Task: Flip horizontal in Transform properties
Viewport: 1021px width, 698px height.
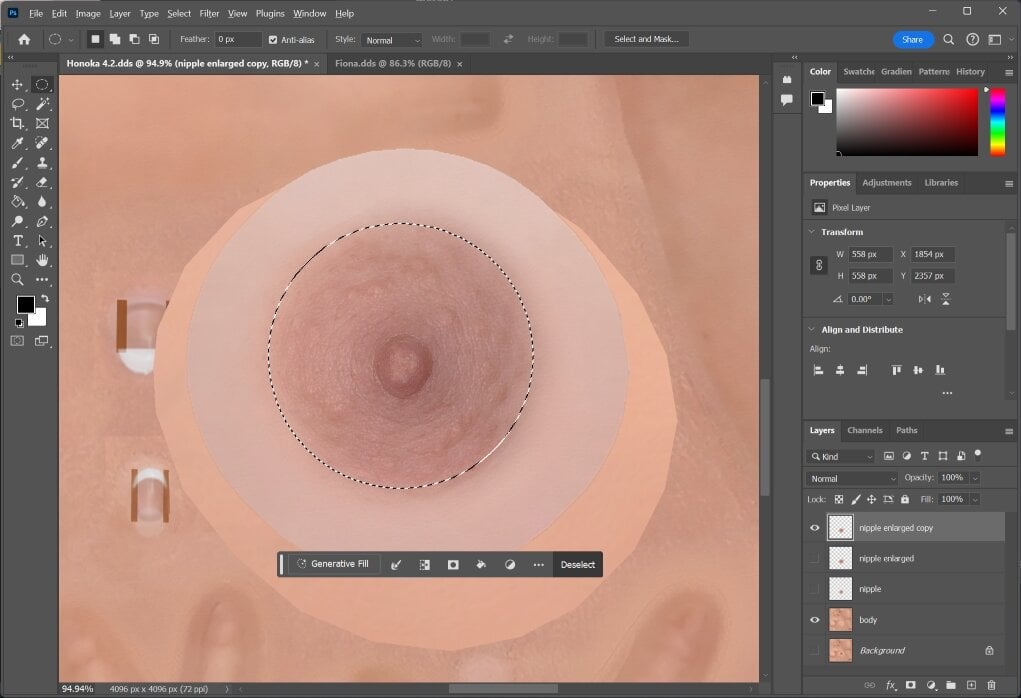Action: tap(925, 299)
